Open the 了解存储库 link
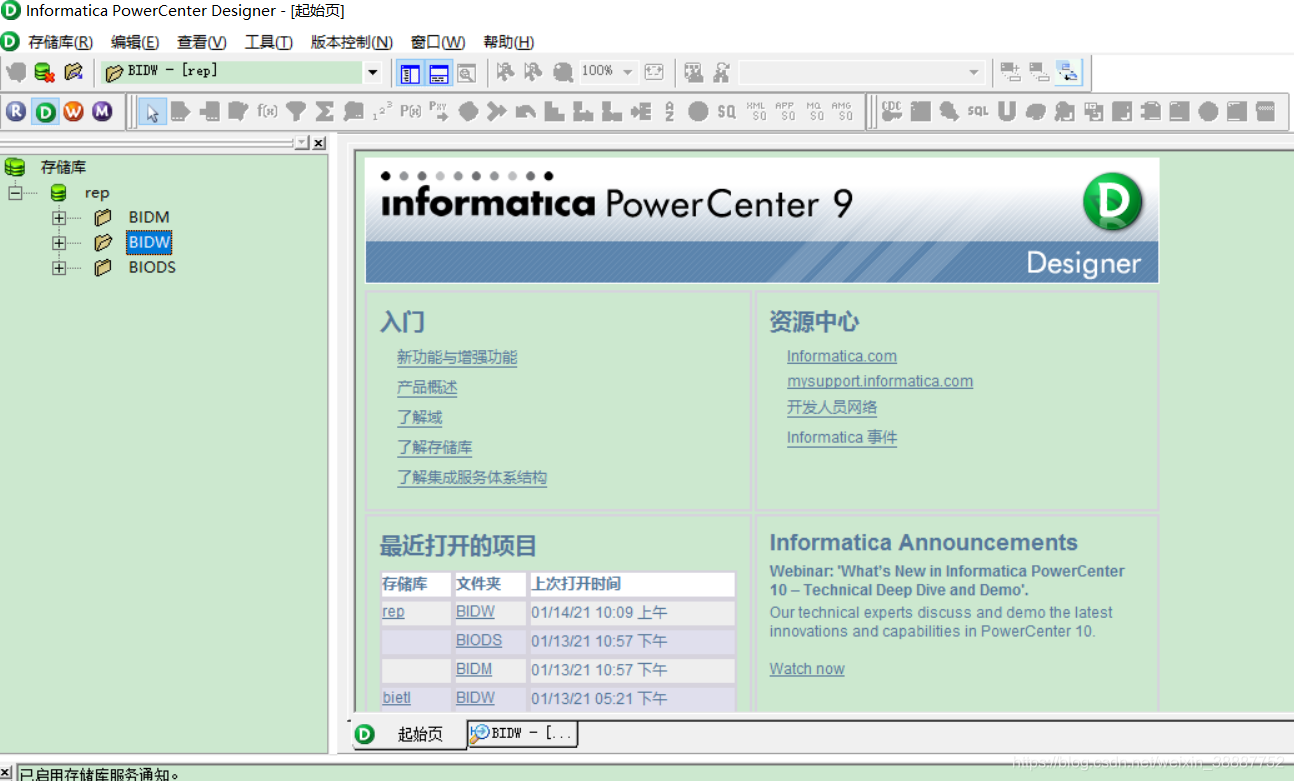Screen dimensions: 1294x781 [x=434, y=447]
